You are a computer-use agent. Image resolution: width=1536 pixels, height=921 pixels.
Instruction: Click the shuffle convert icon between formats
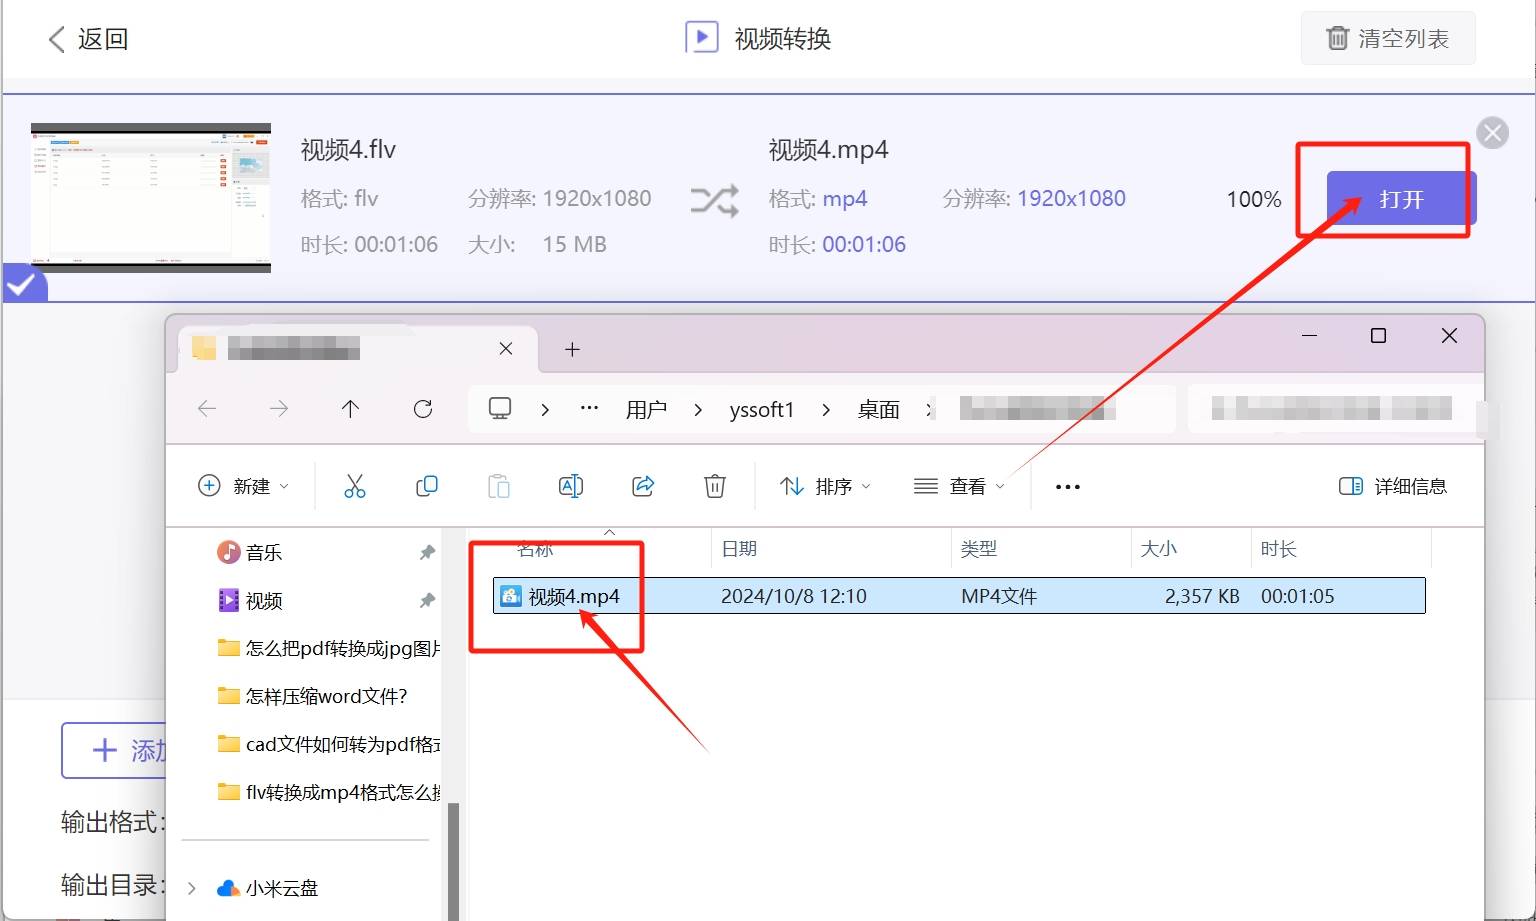[x=714, y=200]
